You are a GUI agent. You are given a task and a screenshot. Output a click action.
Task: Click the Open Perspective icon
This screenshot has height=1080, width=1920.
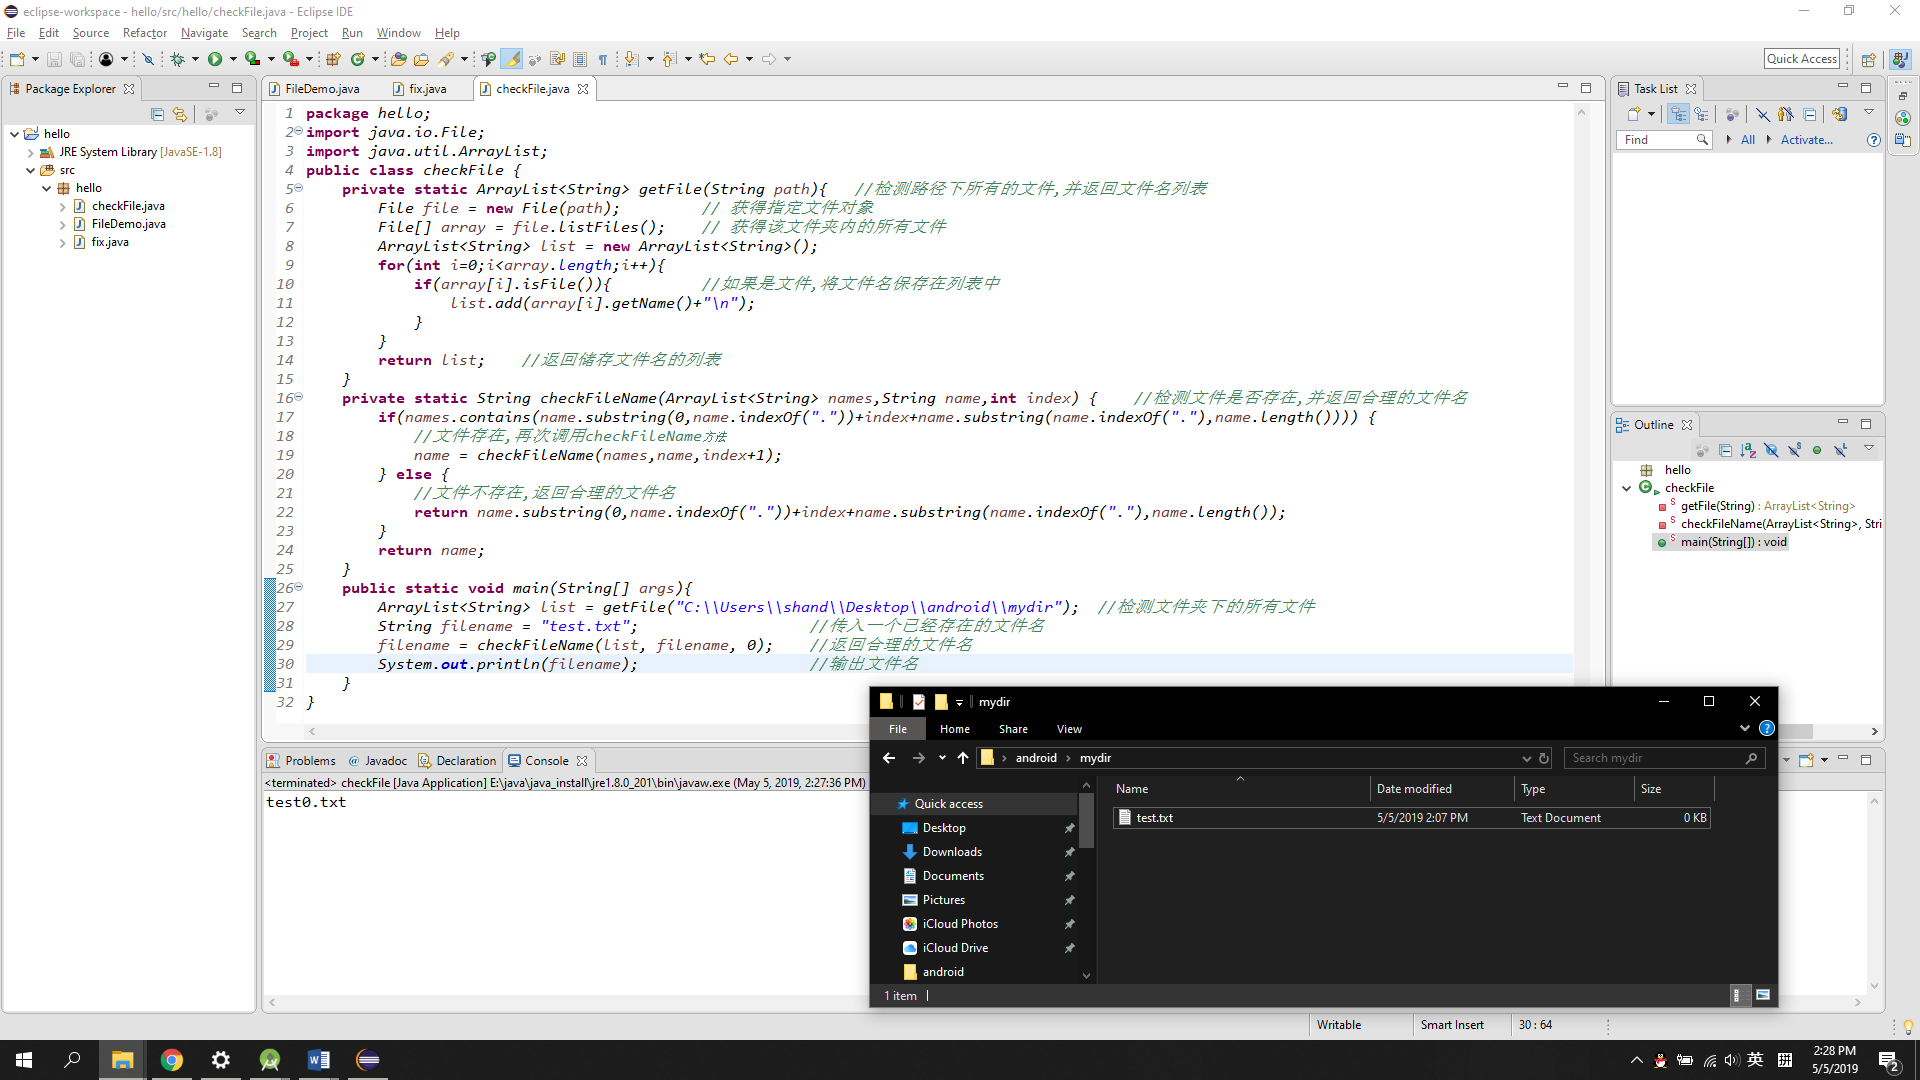tap(1868, 60)
